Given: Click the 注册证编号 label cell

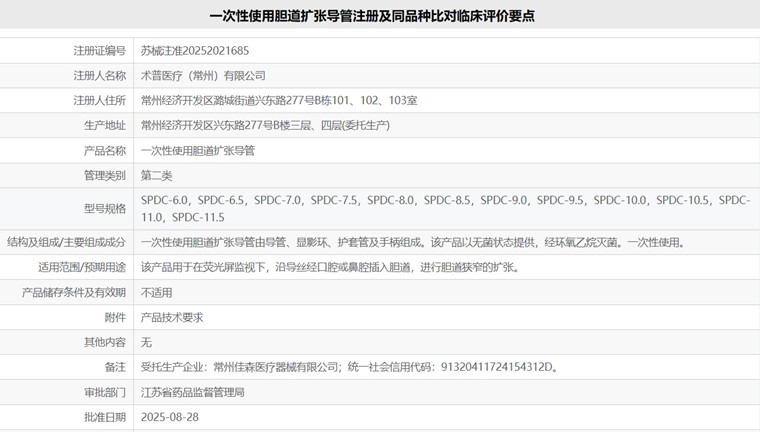Looking at the screenshot, I should (x=99, y=50).
